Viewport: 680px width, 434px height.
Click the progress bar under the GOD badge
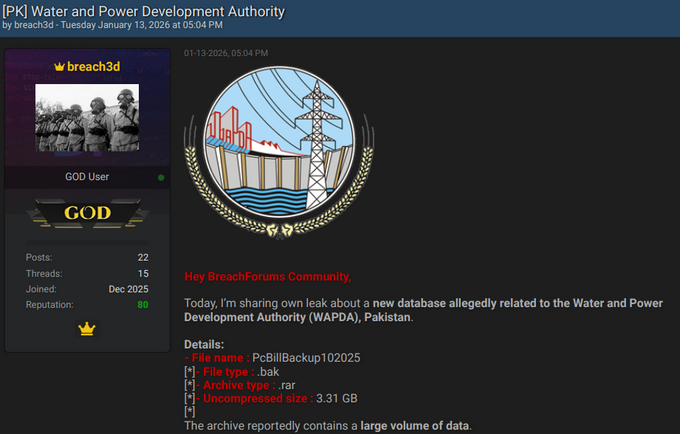pyautogui.click(x=87, y=243)
